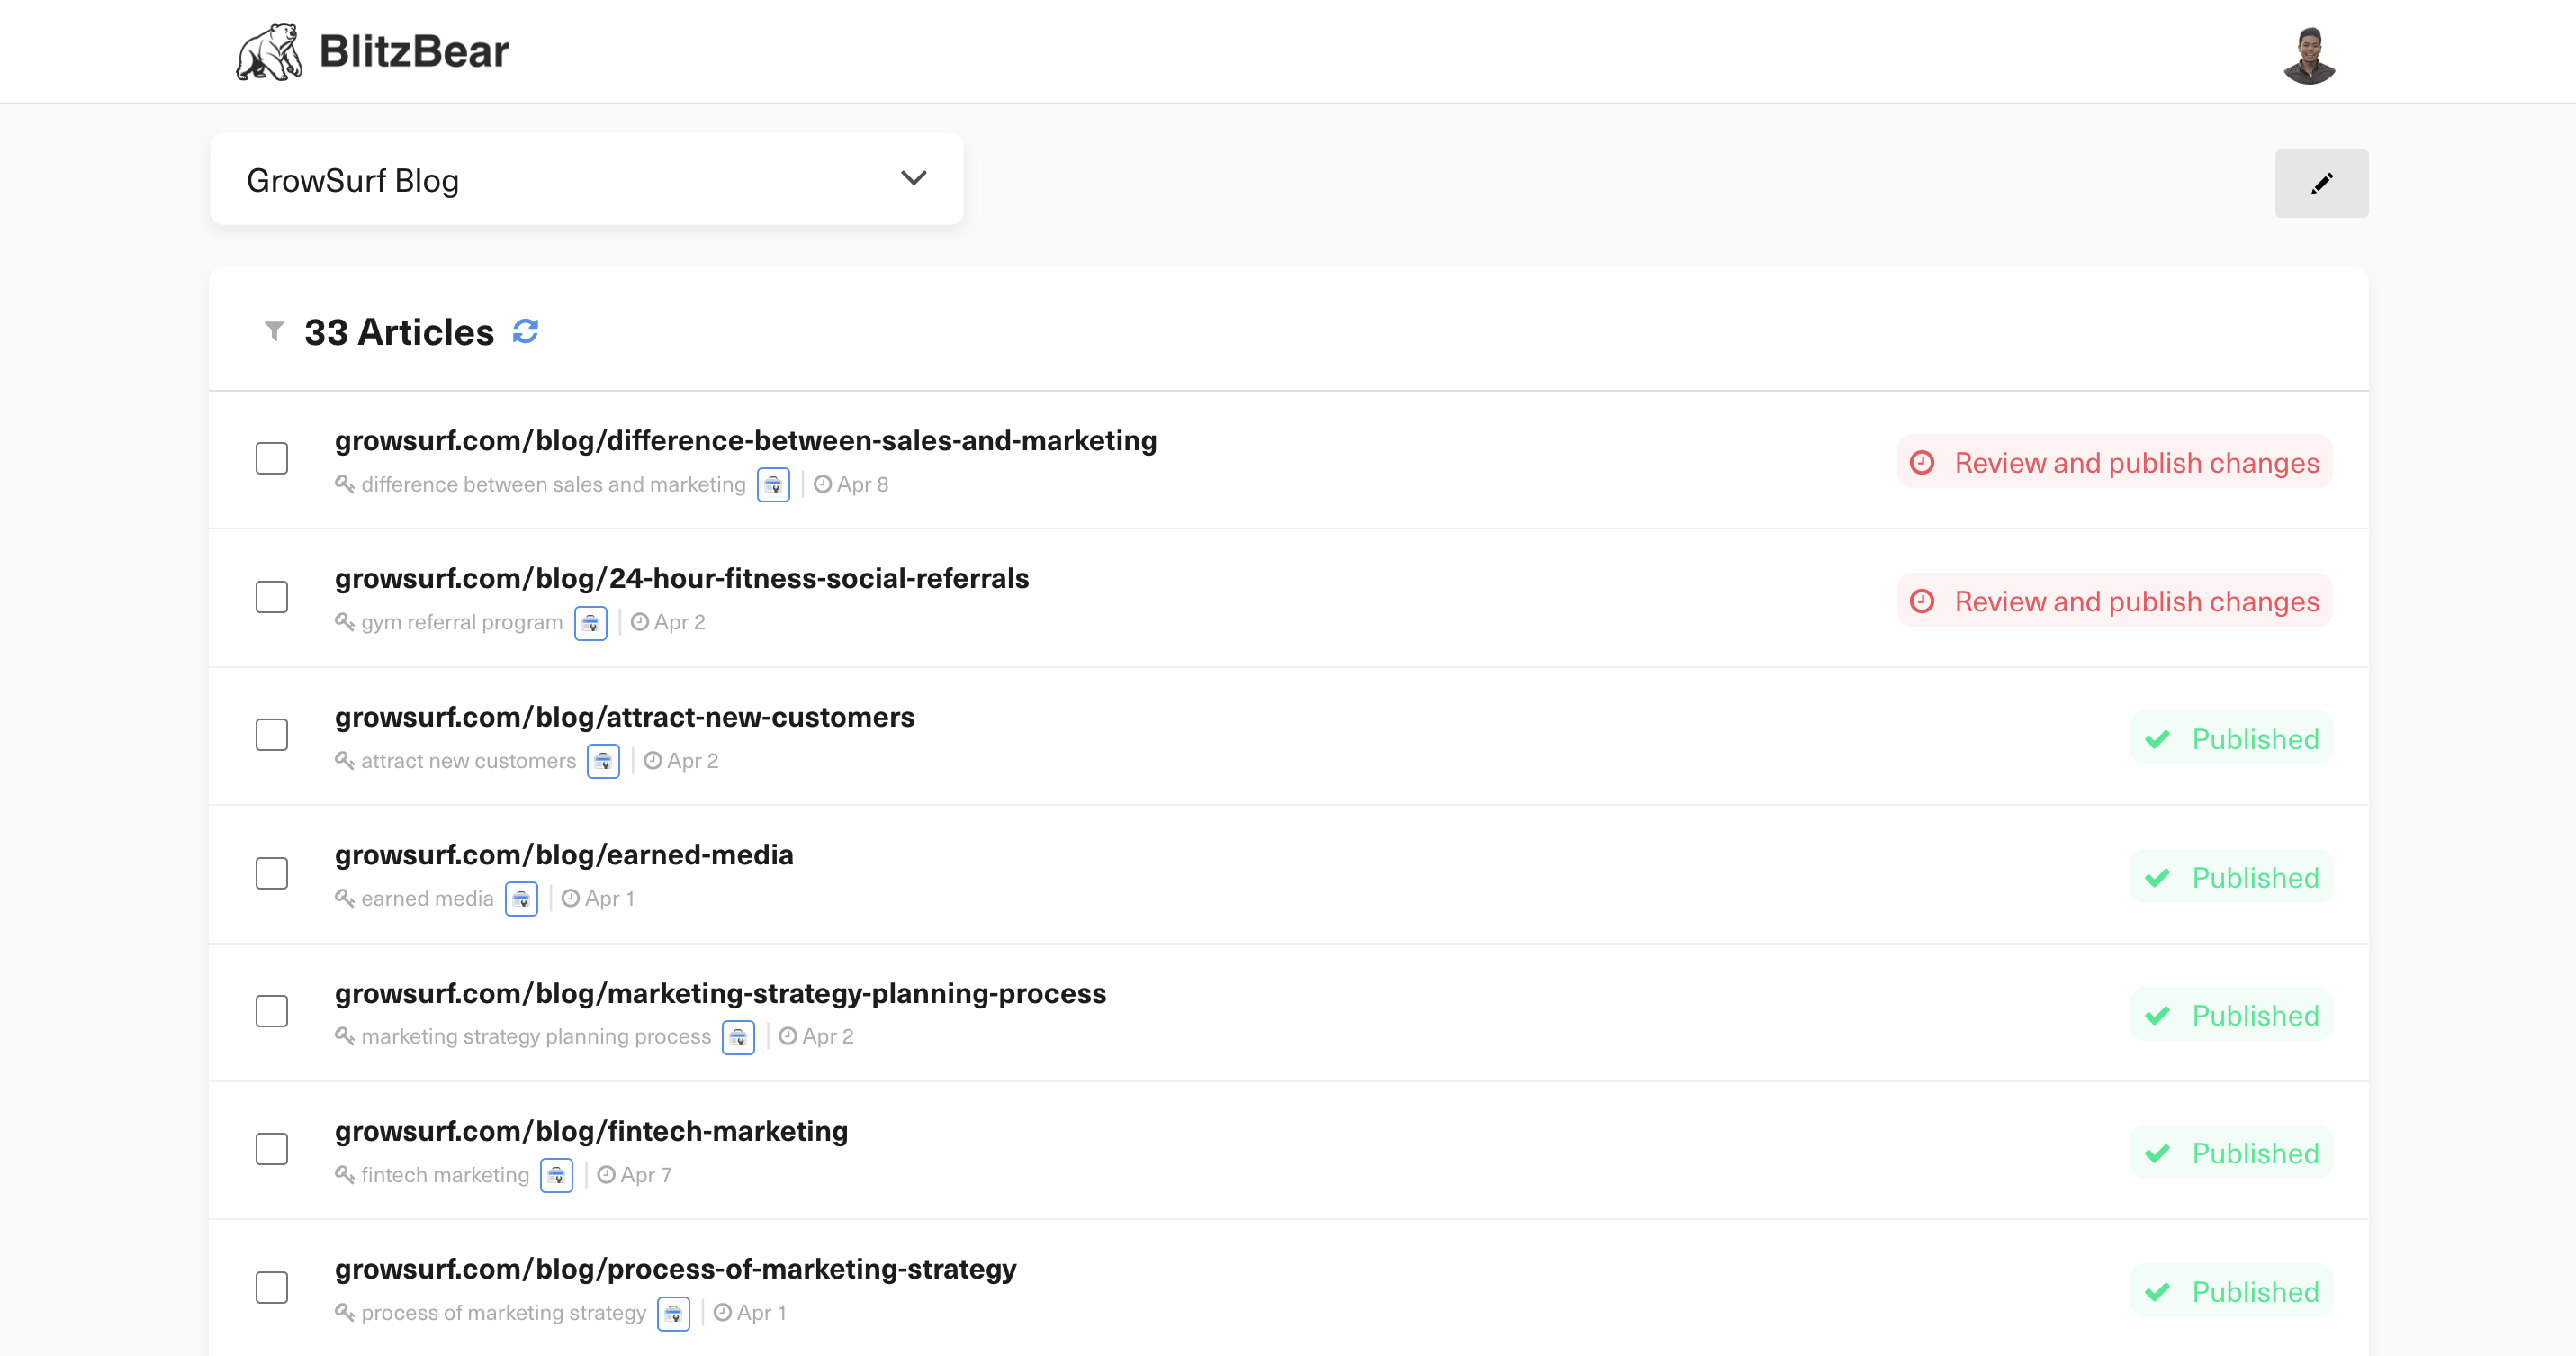Click keyword text 'earned media'
The width and height of the screenshot is (2576, 1356).
[x=427, y=899]
